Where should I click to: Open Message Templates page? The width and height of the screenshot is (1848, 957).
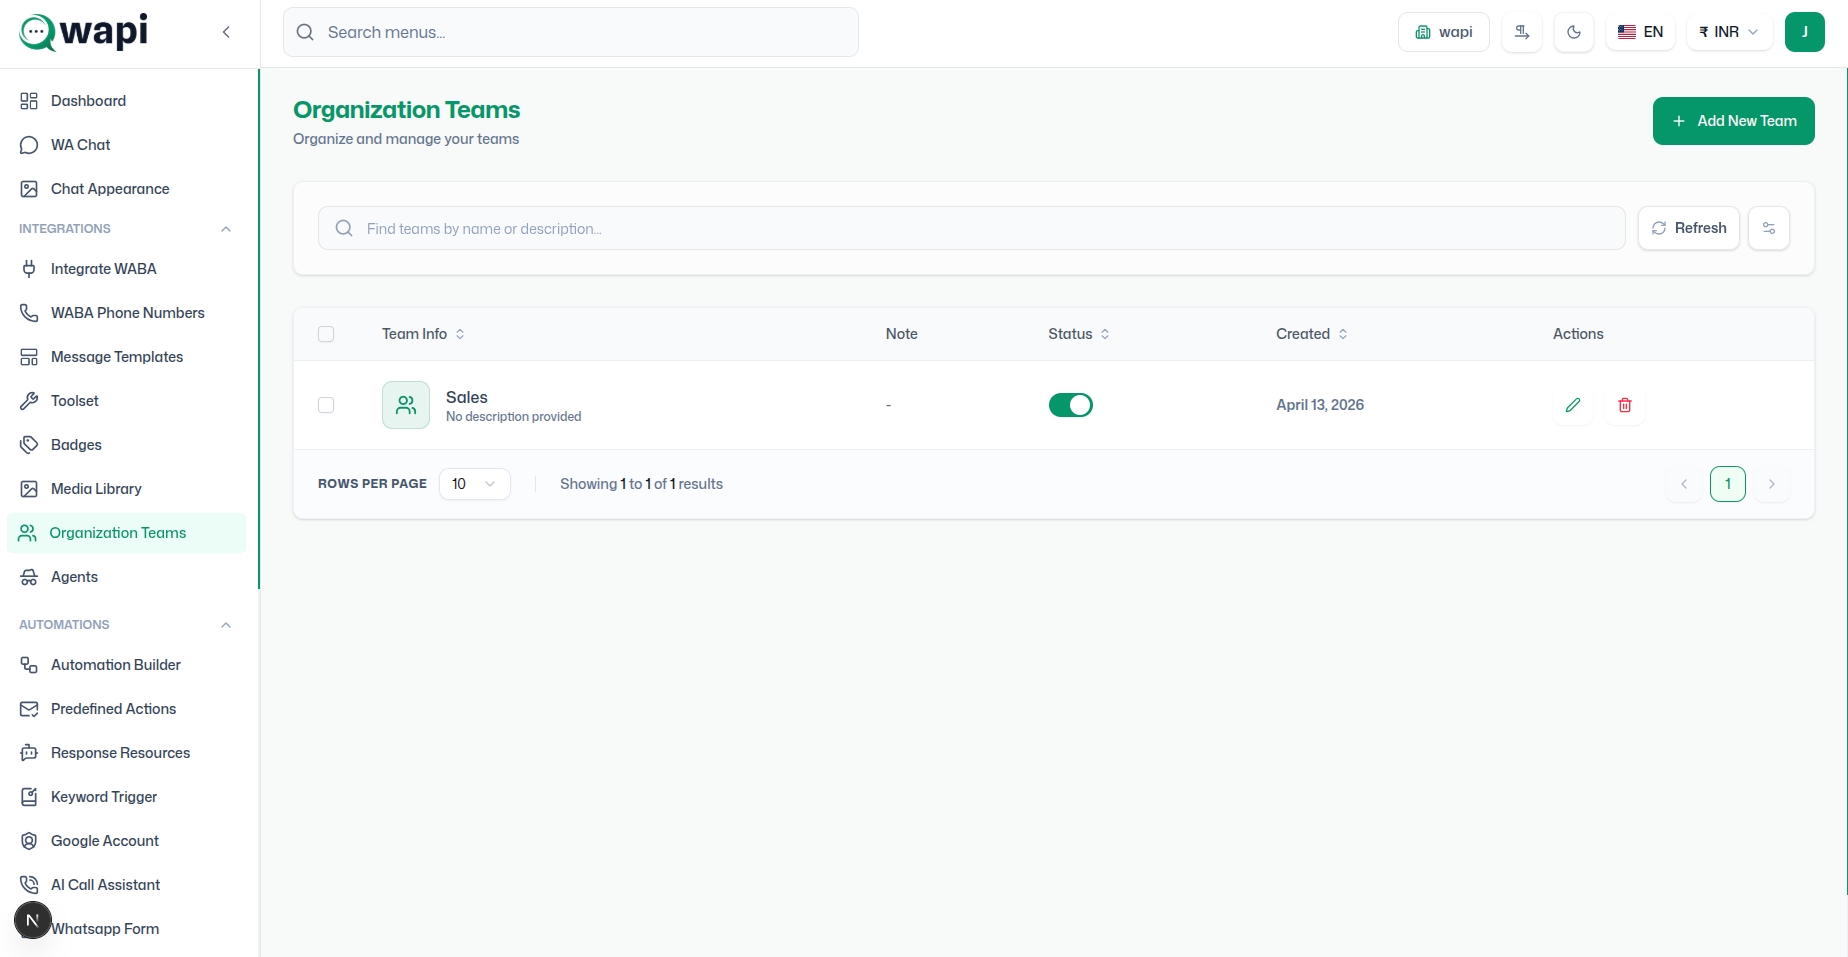click(x=126, y=357)
